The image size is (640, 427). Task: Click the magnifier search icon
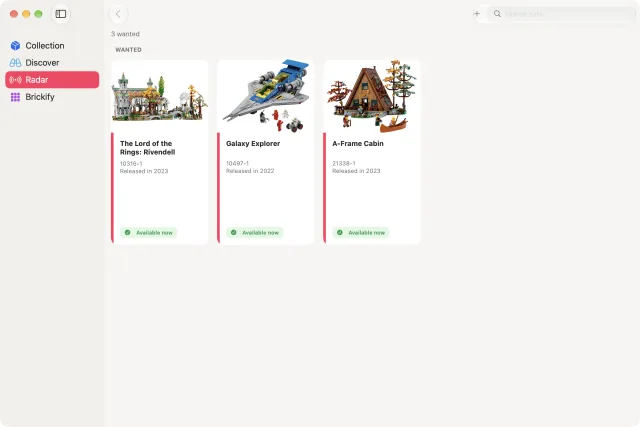(497, 14)
